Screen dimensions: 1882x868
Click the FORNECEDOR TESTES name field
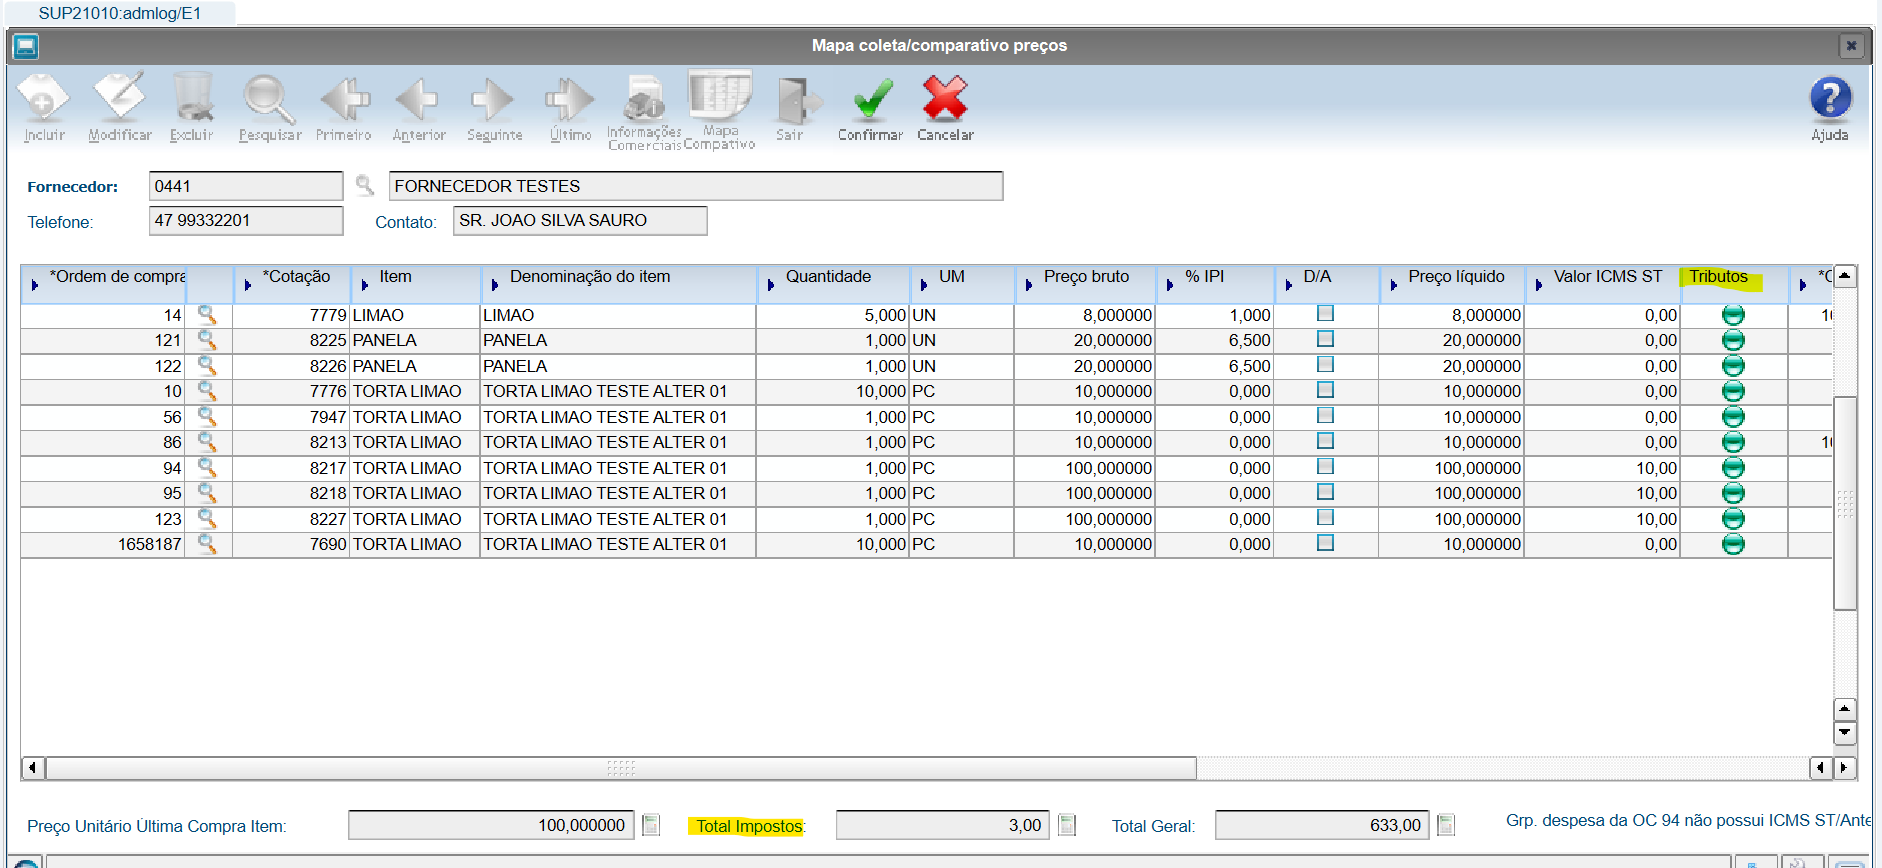coord(696,186)
